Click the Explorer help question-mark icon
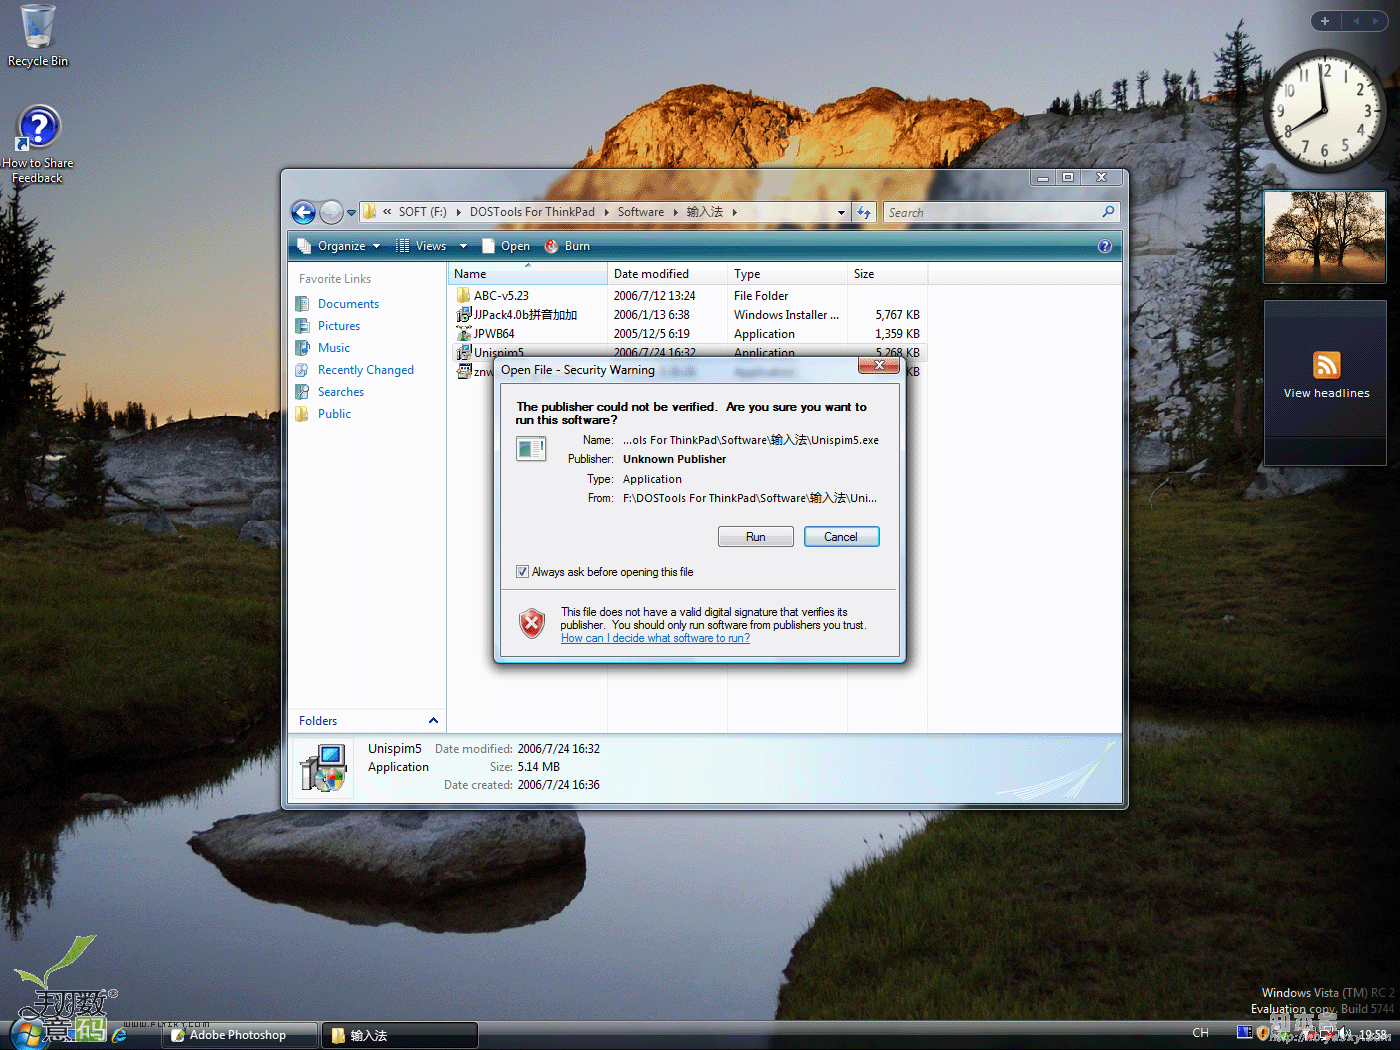Viewport: 1400px width, 1050px height. (x=1105, y=246)
